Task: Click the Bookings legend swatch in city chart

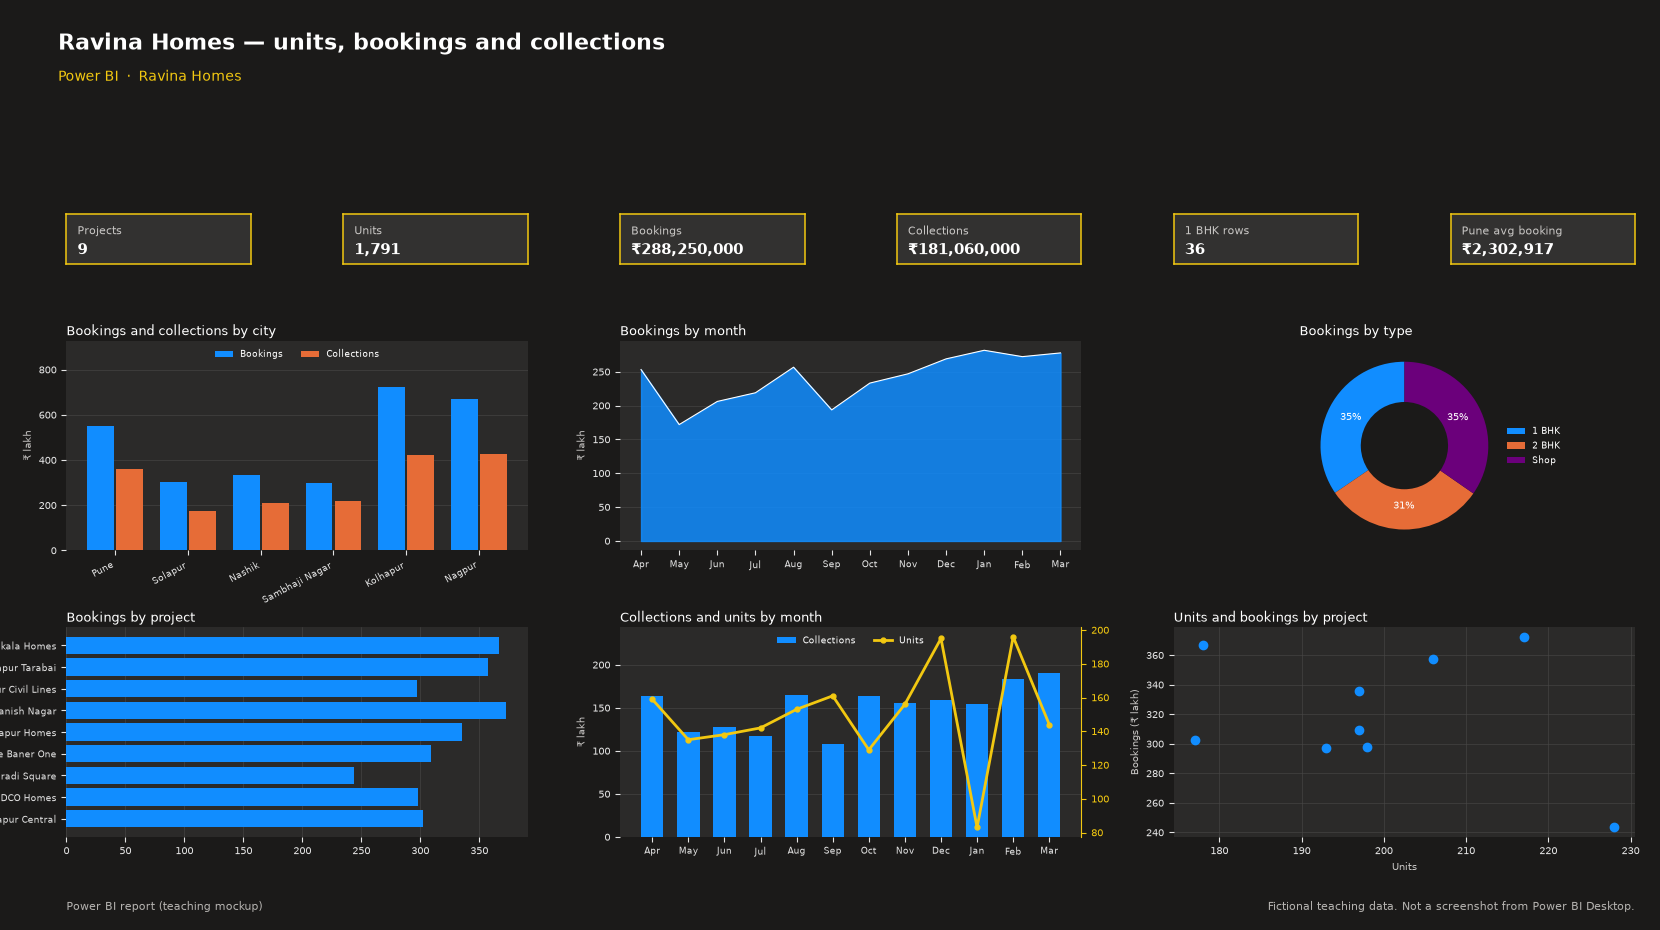Action: (x=224, y=354)
